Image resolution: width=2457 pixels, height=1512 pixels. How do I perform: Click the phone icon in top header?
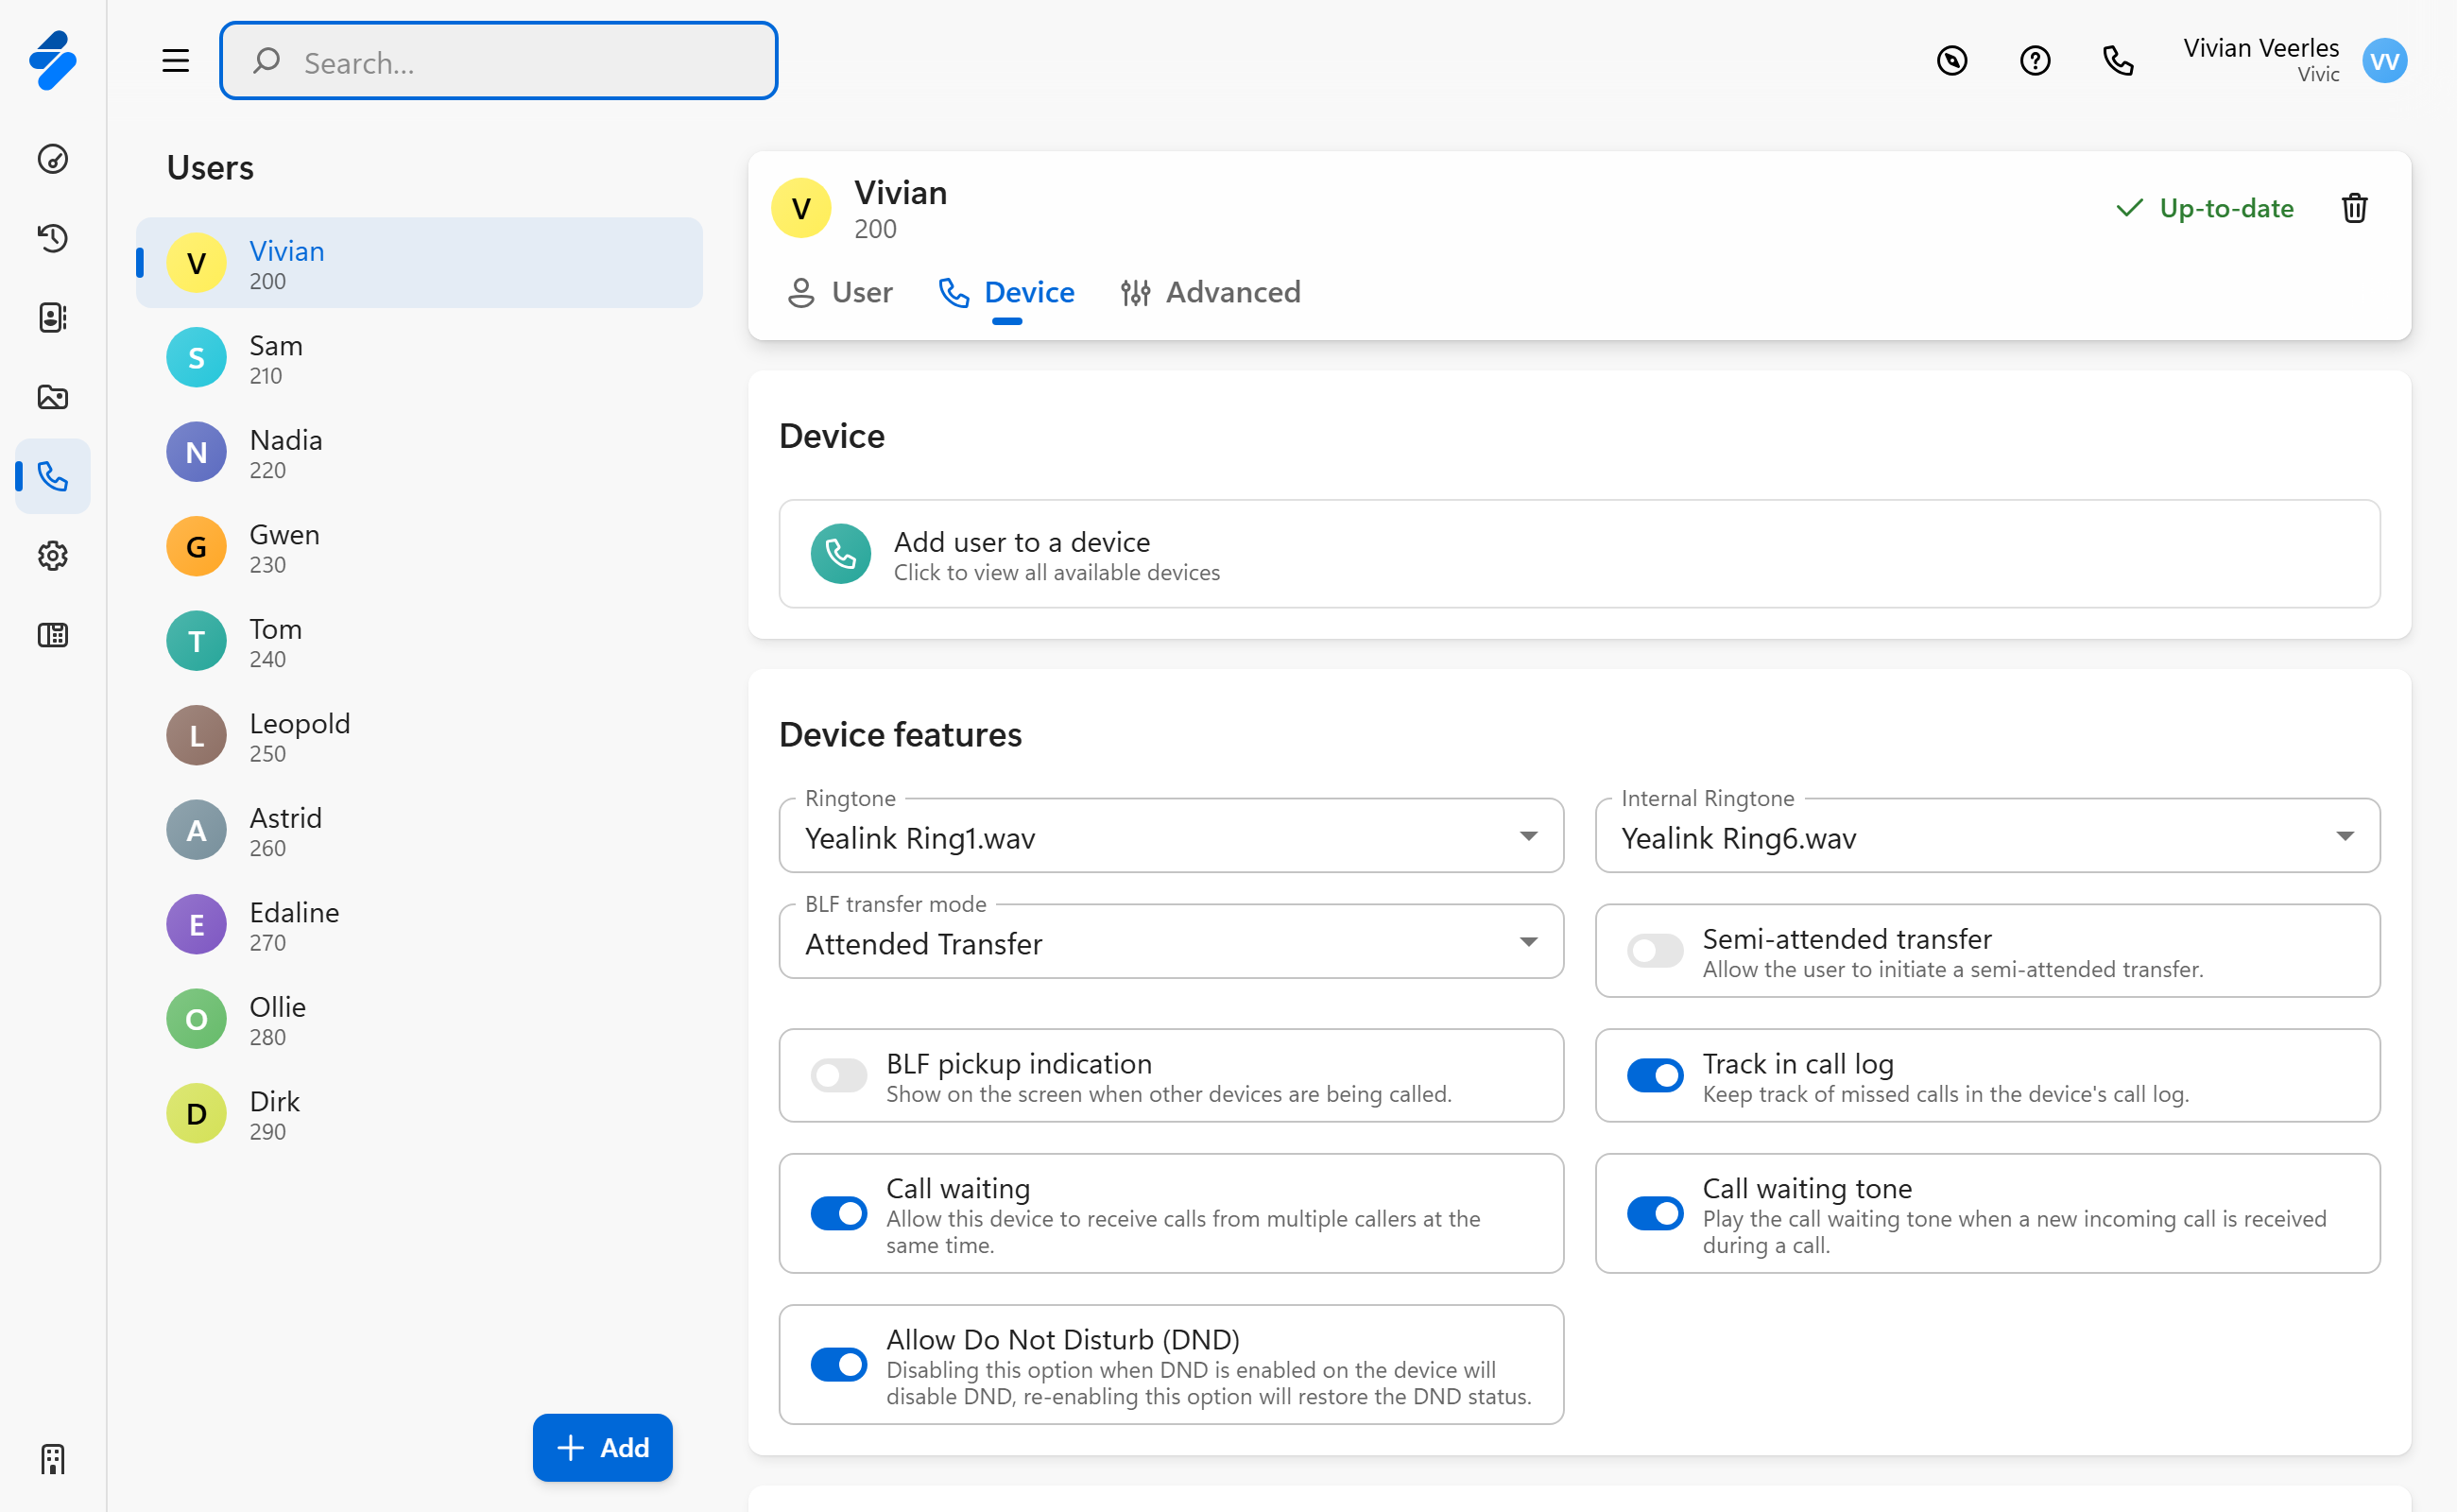tap(2118, 61)
